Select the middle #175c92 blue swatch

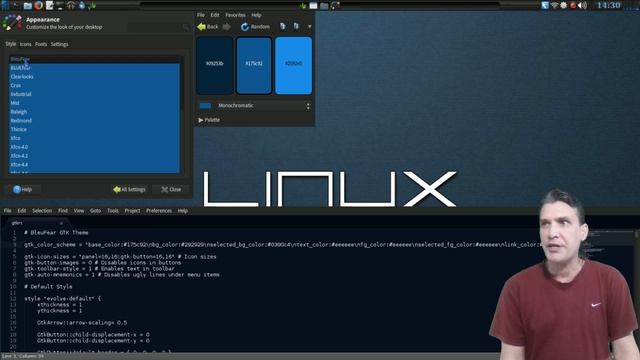coord(254,65)
